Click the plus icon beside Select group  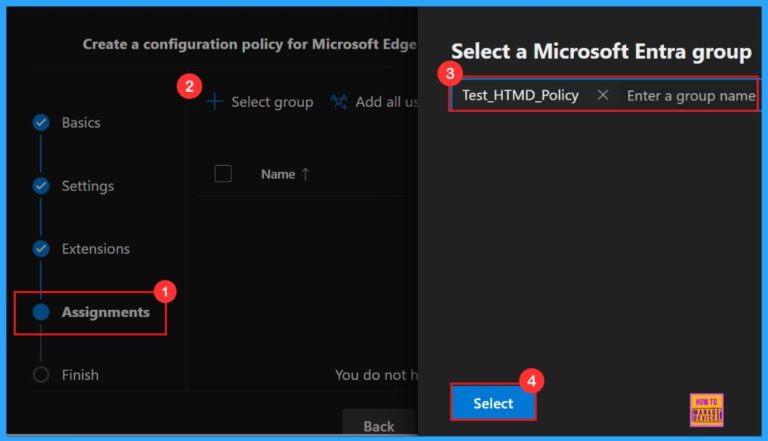[x=215, y=102]
